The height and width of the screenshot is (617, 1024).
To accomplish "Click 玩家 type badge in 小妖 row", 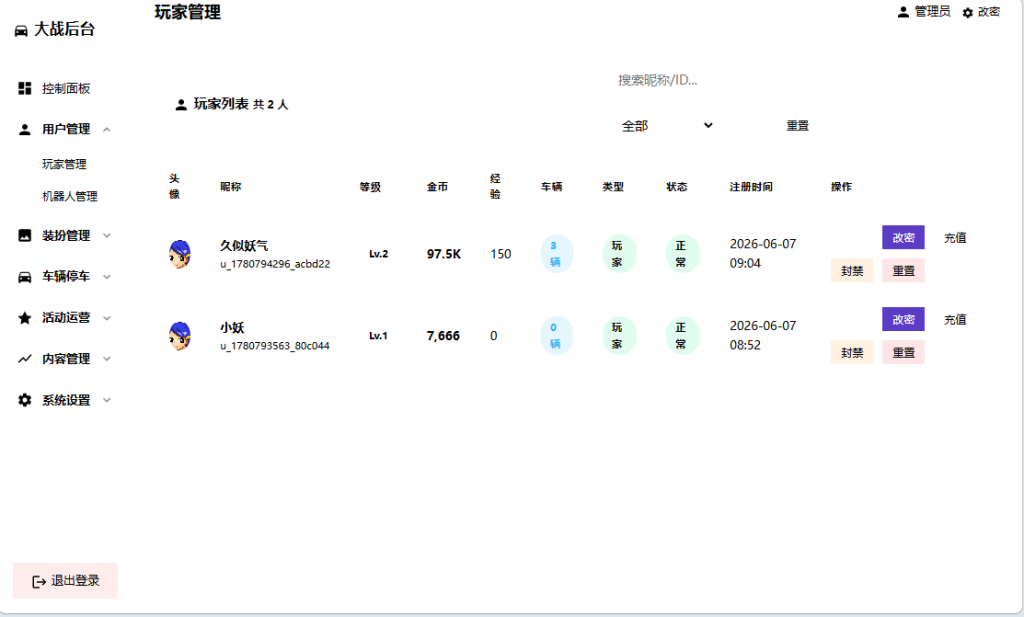I will 618,336.
